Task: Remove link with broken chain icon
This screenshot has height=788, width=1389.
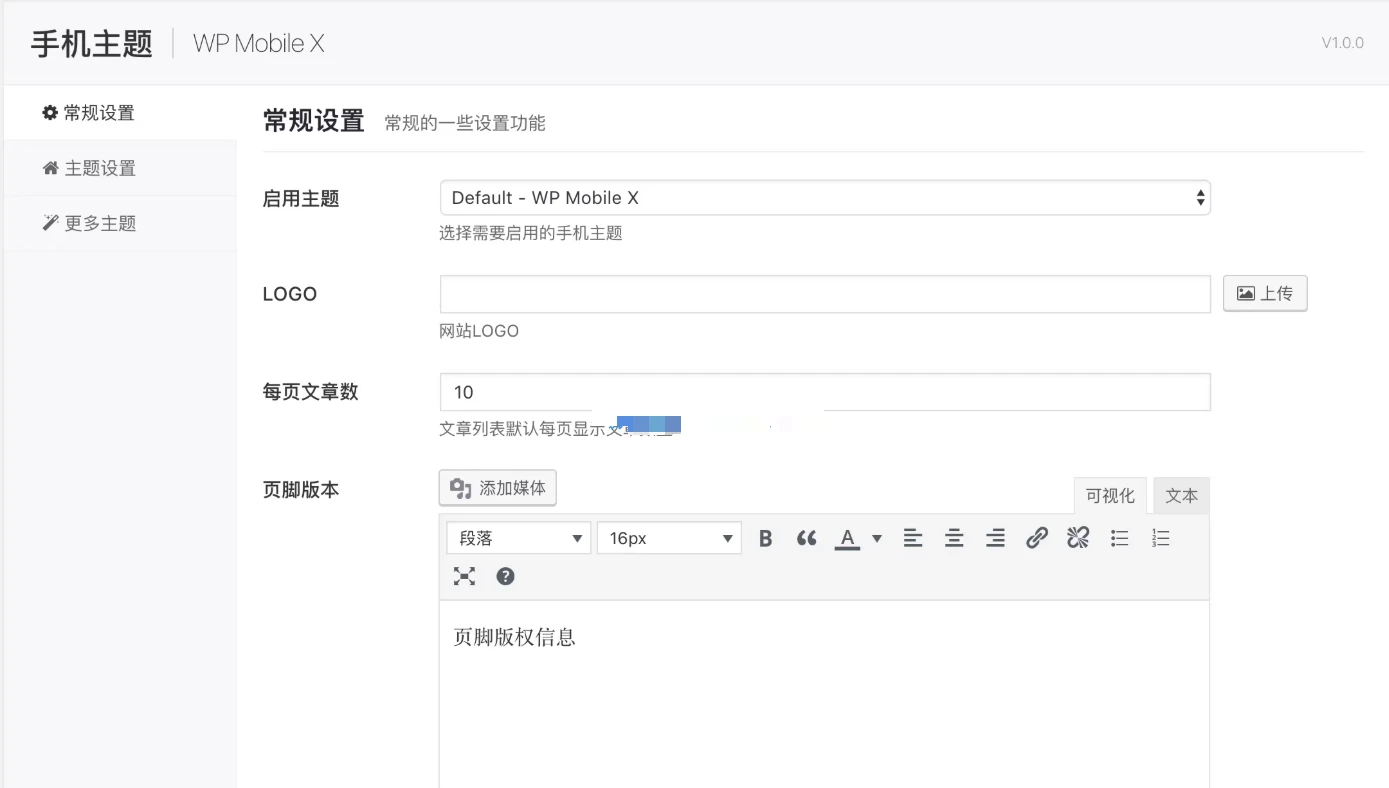Action: [1077, 539]
